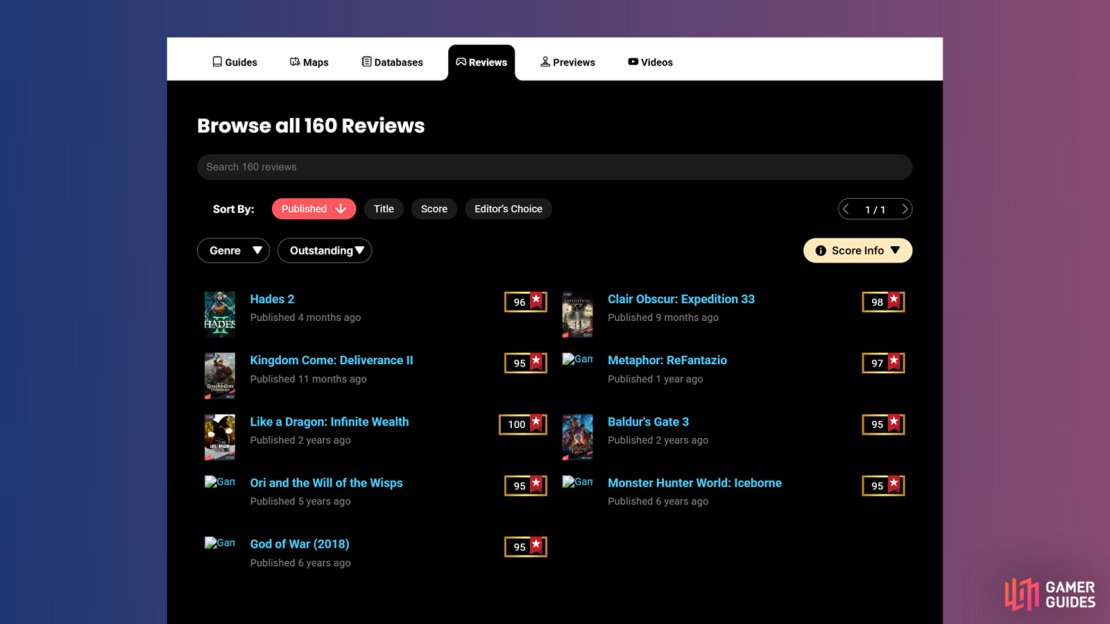Go to previous page arrow
Screen dimensions: 1110x624
pyautogui.click(x=846, y=210)
